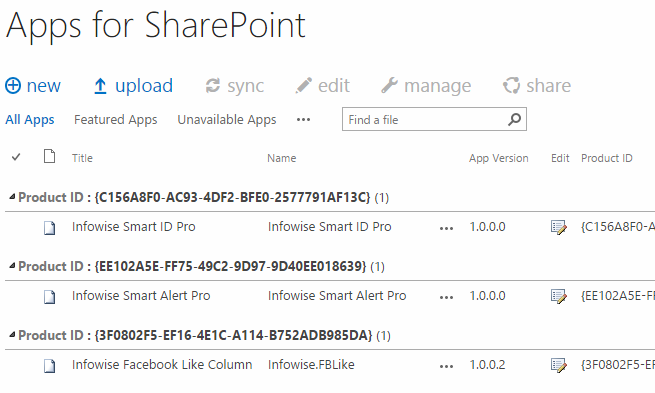Click Infowise Smart Alert Pro title

tap(141, 296)
